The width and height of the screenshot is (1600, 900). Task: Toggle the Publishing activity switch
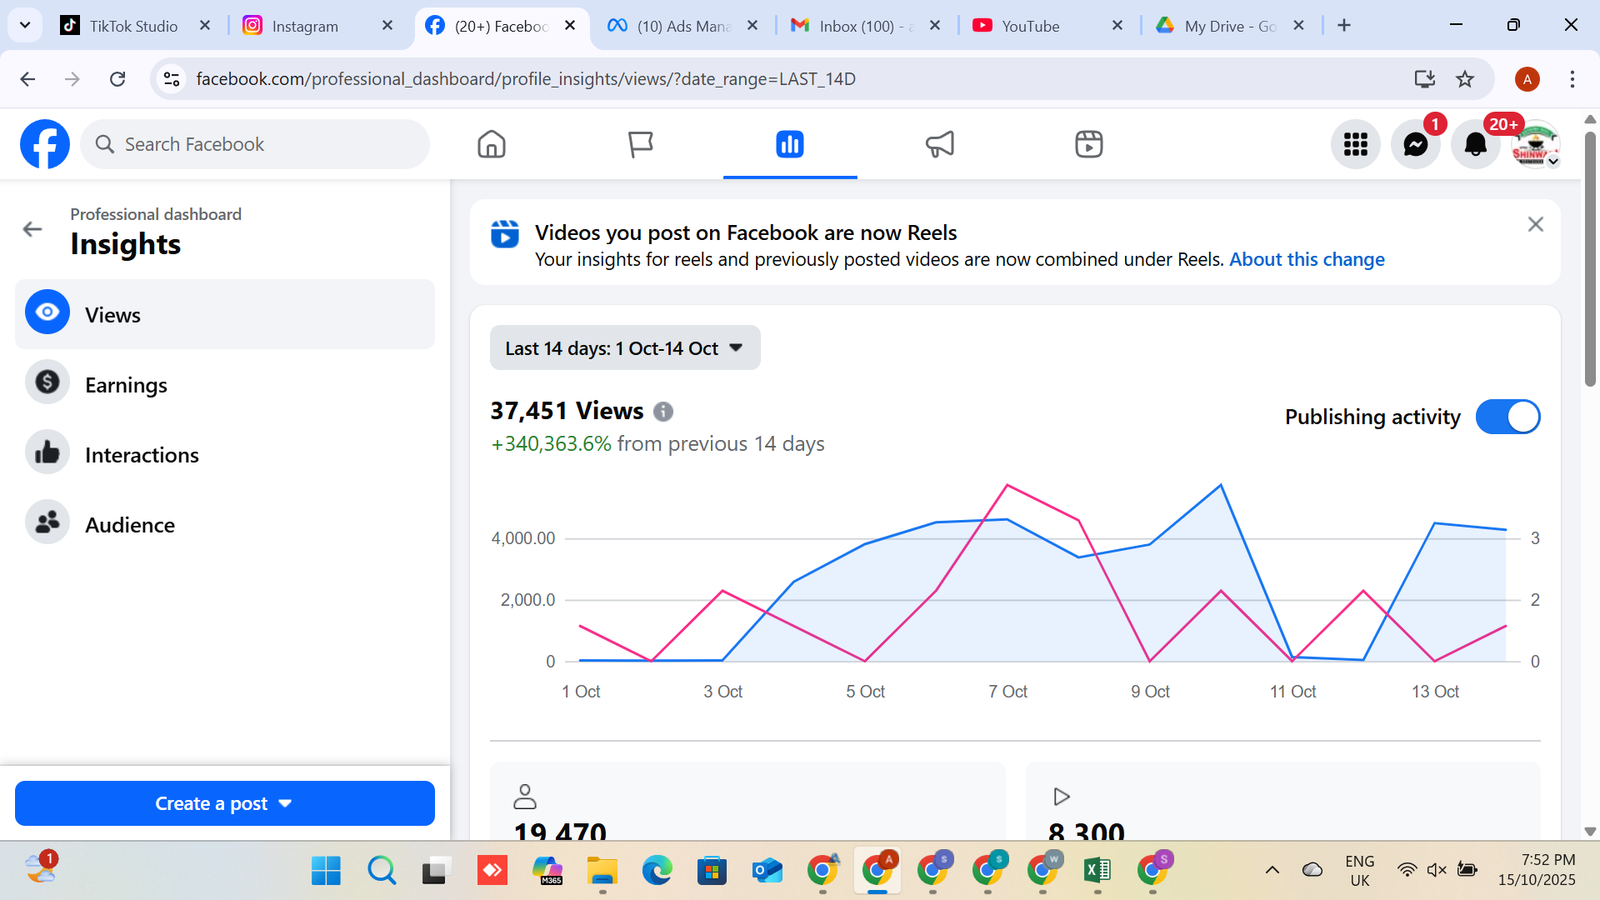tap(1507, 417)
